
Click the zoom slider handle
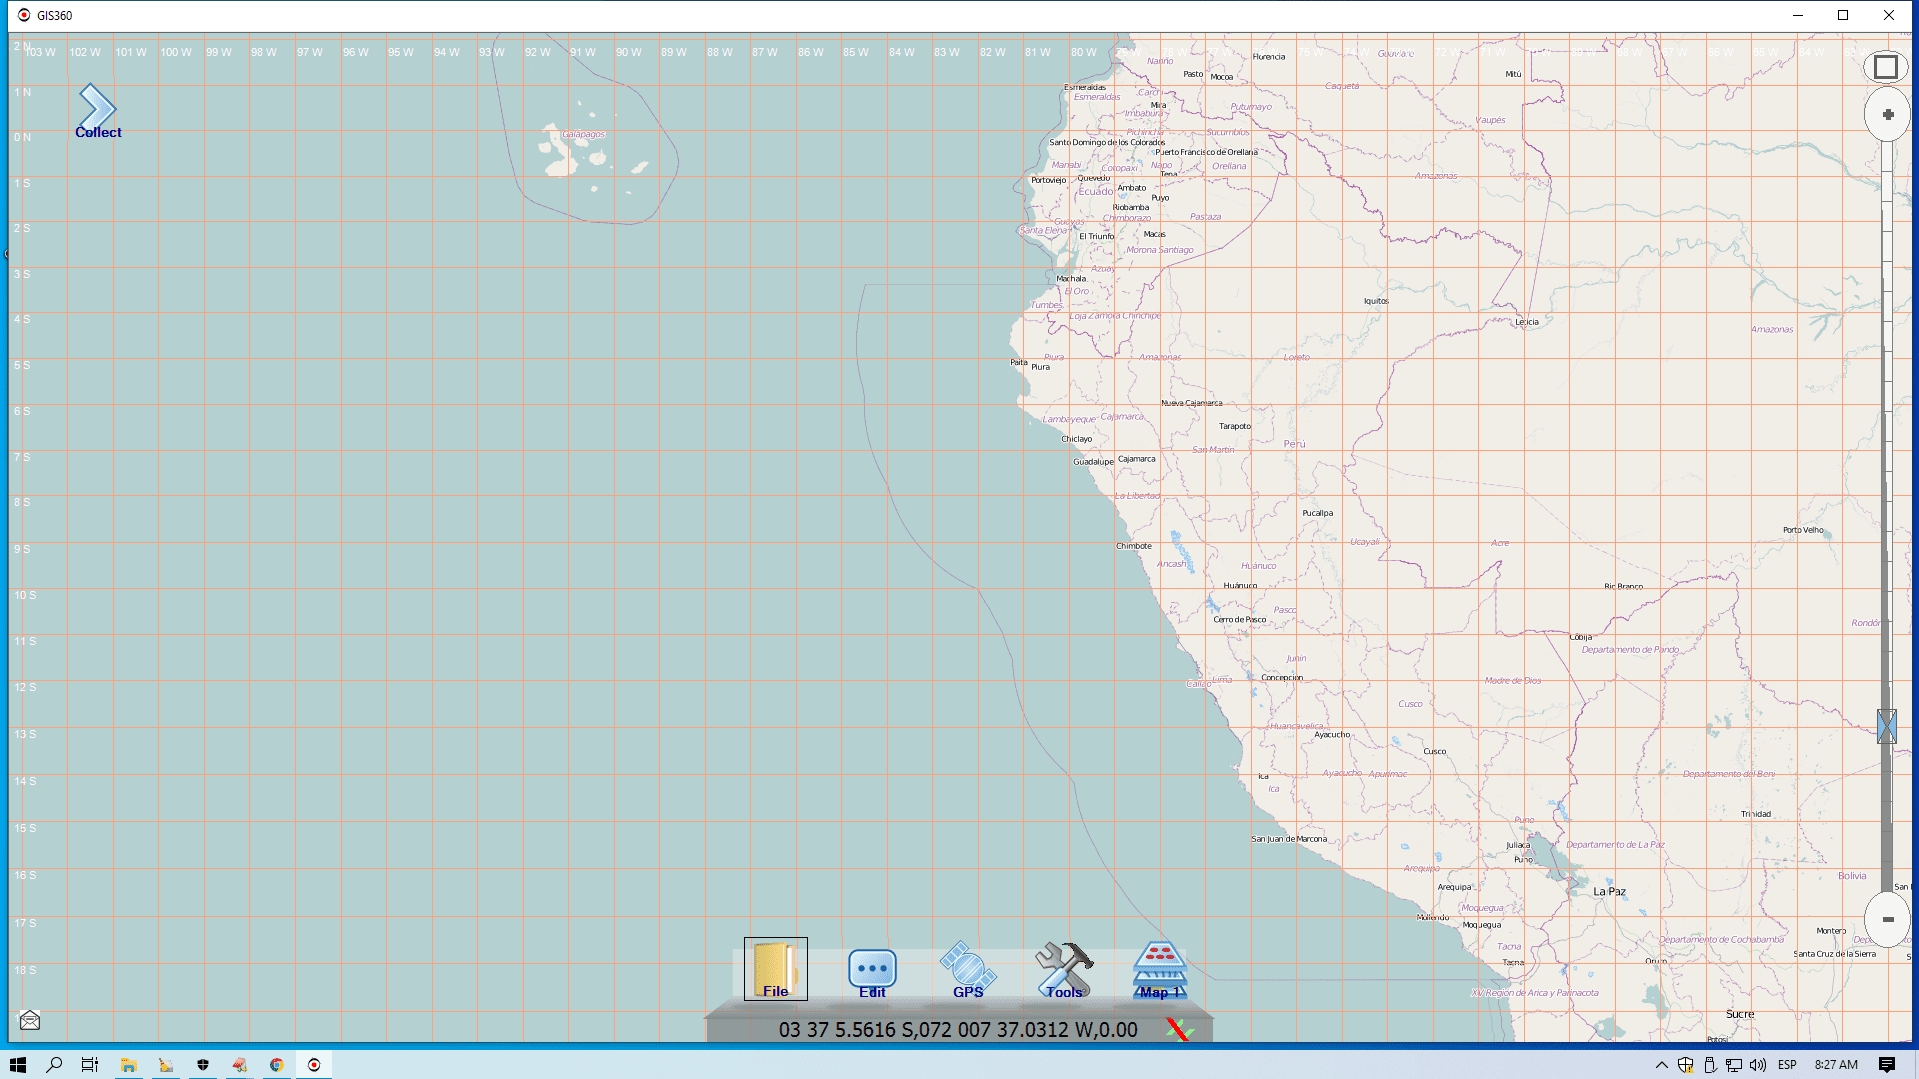pyautogui.click(x=1887, y=726)
